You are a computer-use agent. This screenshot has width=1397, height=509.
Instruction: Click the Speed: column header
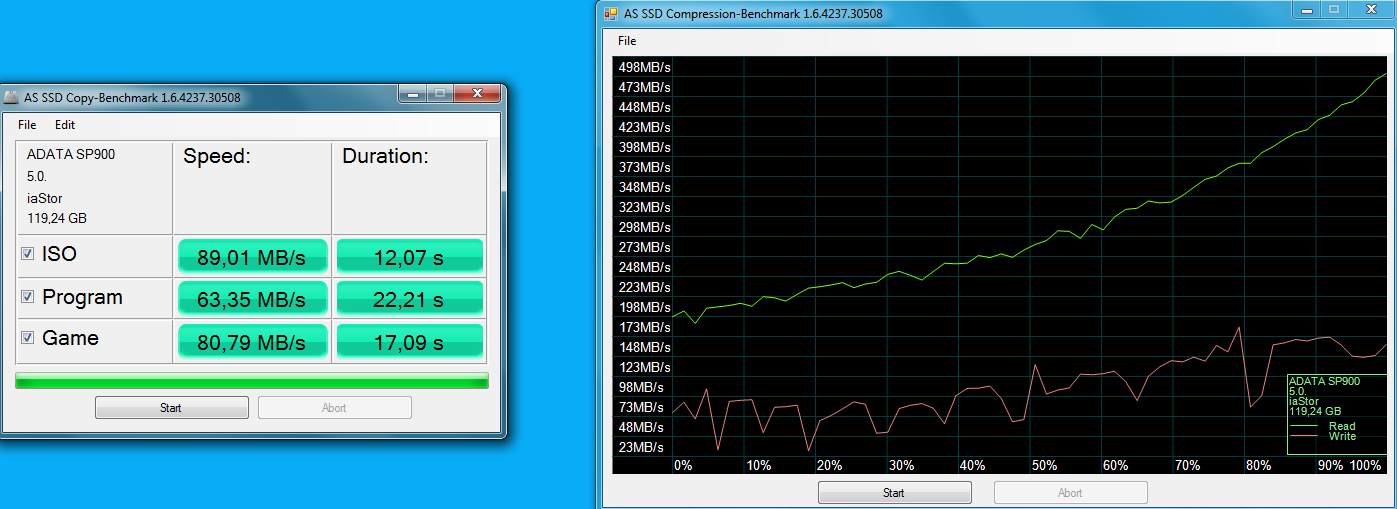coord(216,157)
